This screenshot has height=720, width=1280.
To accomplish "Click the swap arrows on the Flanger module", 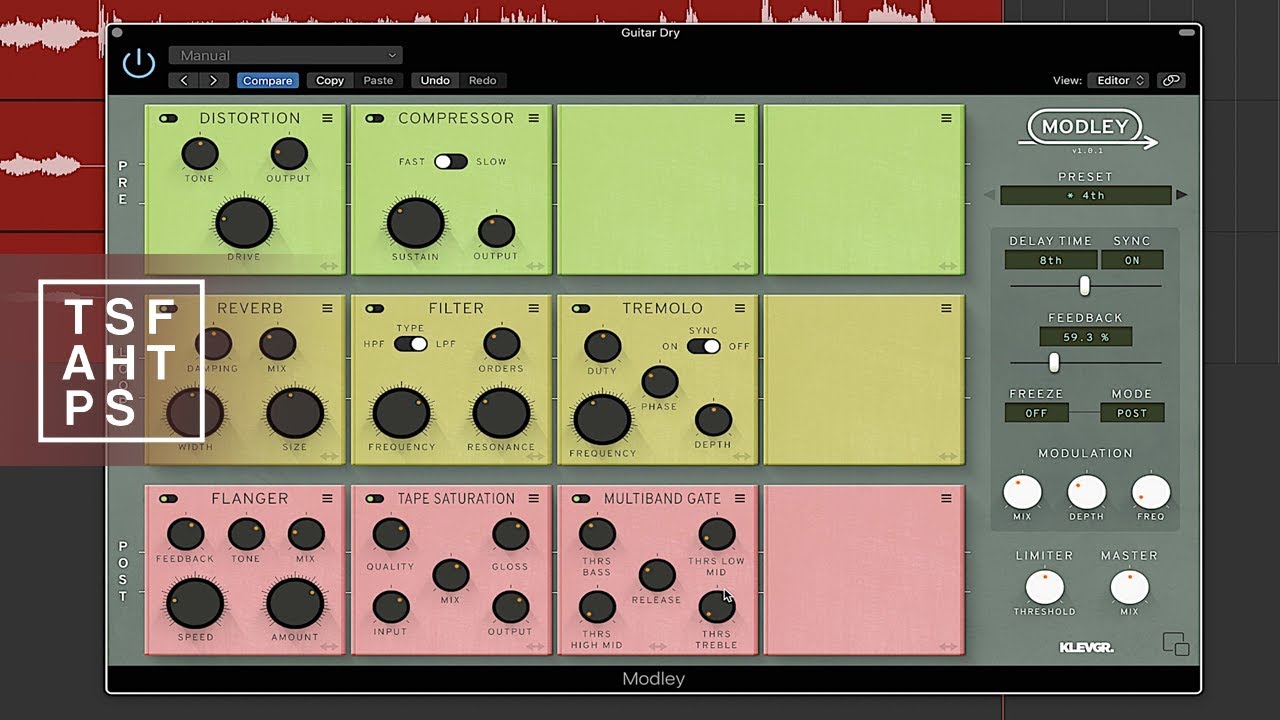I will tap(330, 646).
